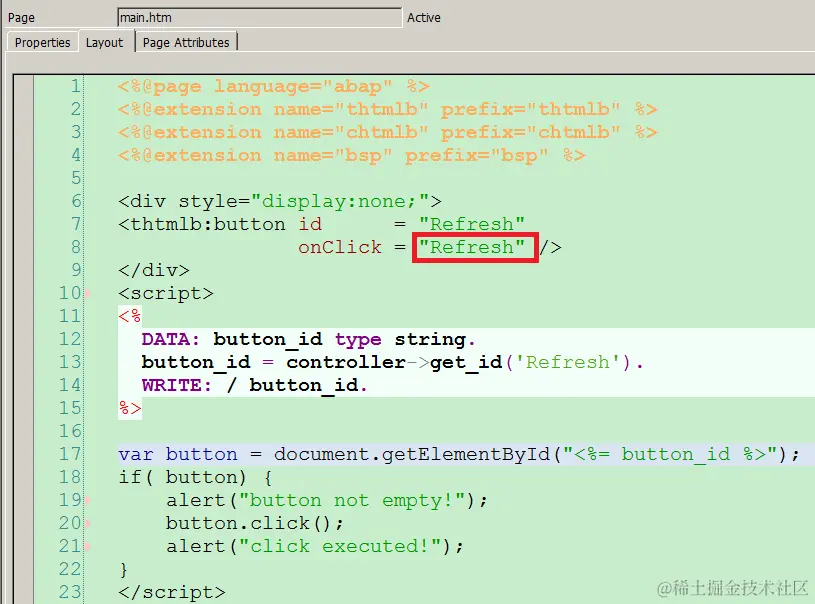815x604 pixels.
Task: Click controller->get_id('Refresh') statement
Action: 392,362
